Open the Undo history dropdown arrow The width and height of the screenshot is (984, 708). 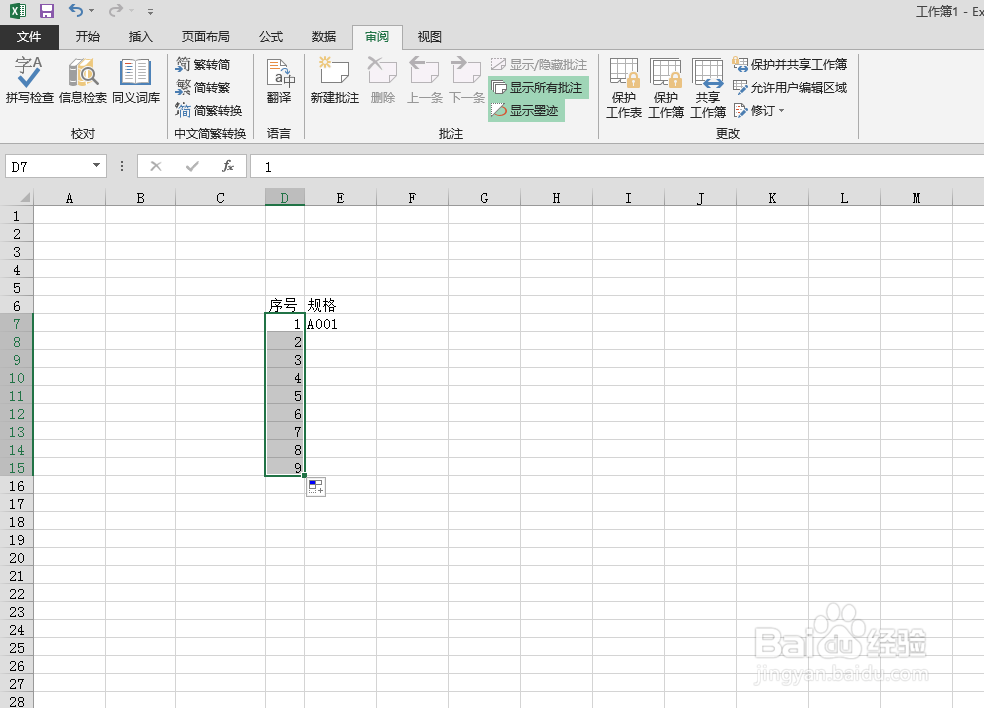pos(92,11)
